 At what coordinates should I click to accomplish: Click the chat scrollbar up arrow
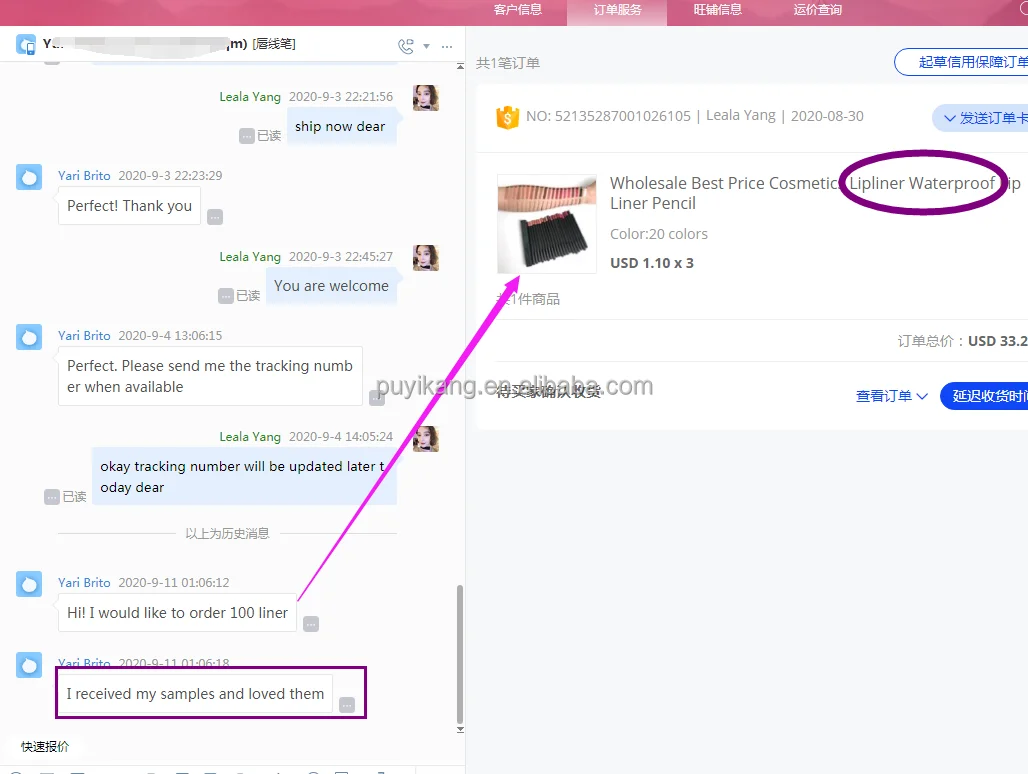(x=460, y=66)
